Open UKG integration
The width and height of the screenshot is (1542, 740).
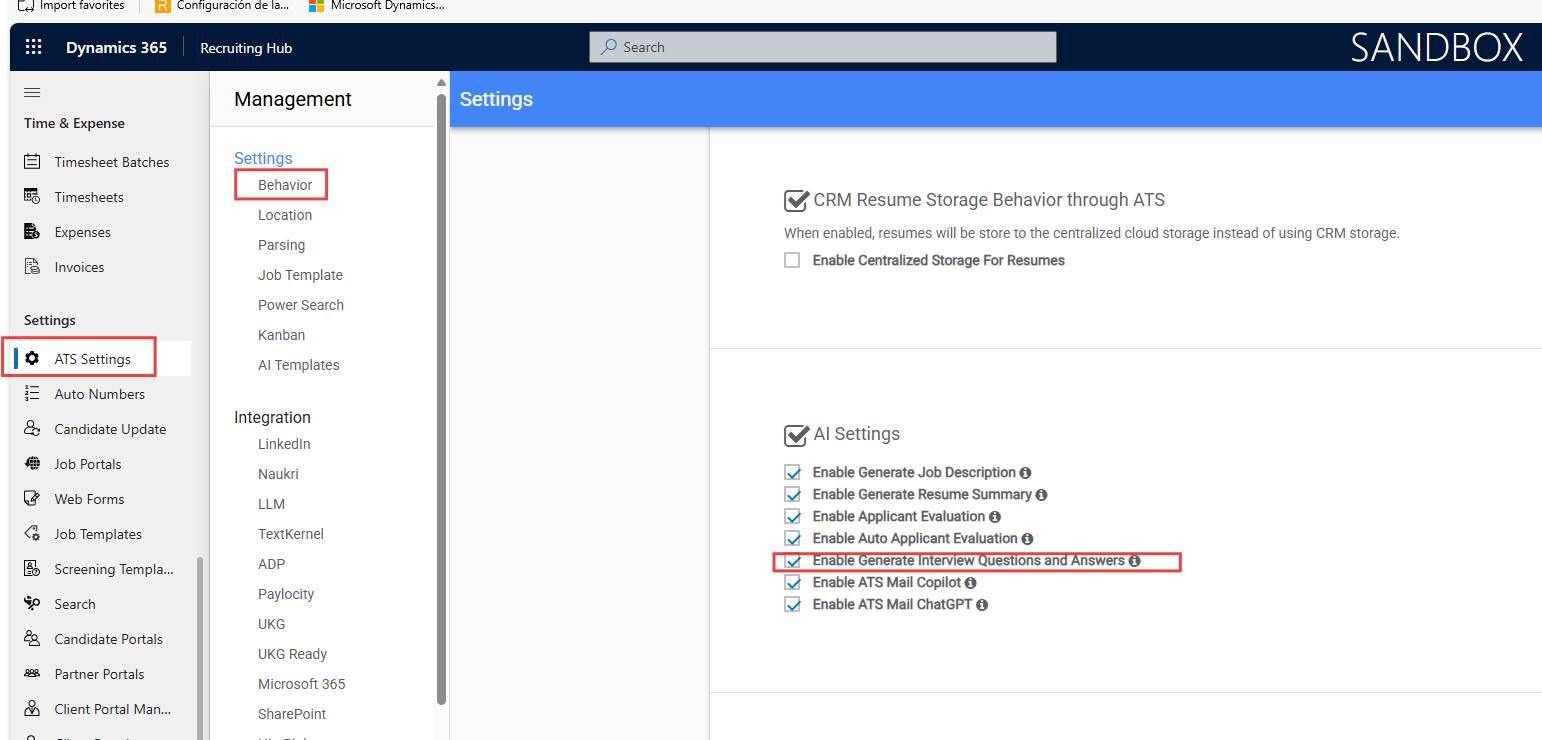(x=272, y=624)
